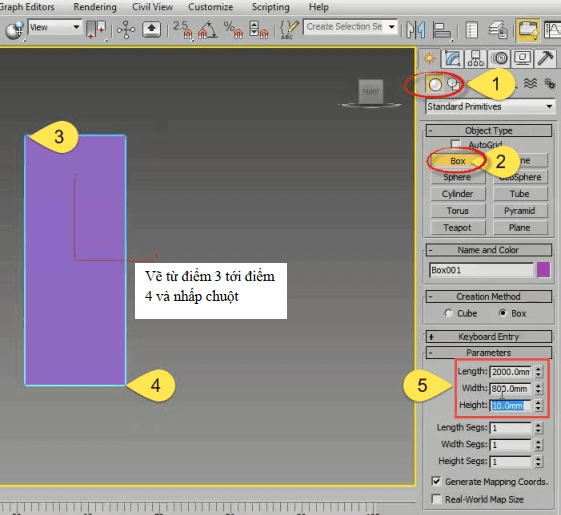Collapse the Parameters rollout
This screenshot has height=515, width=561.
(x=488, y=353)
